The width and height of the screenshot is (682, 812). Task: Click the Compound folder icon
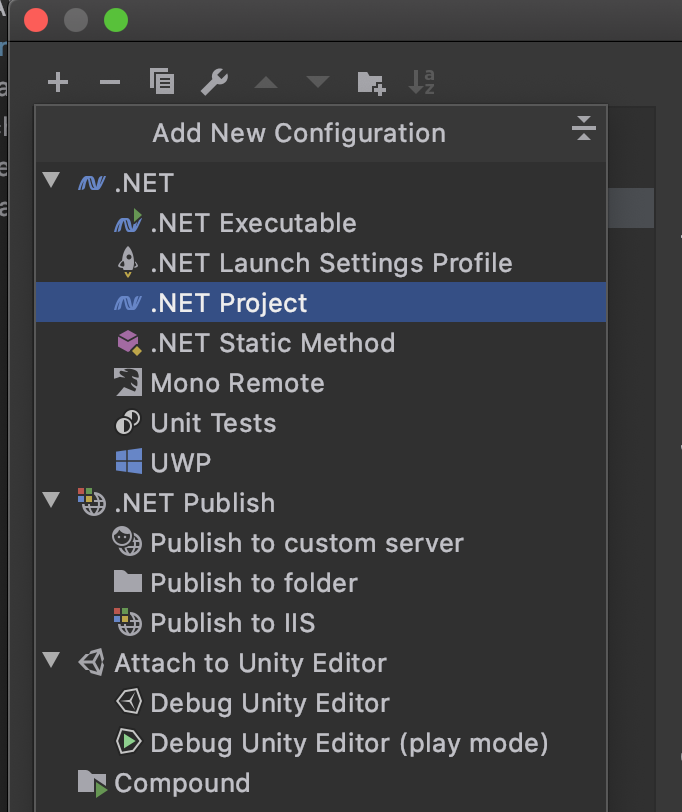tap(92, 783)
